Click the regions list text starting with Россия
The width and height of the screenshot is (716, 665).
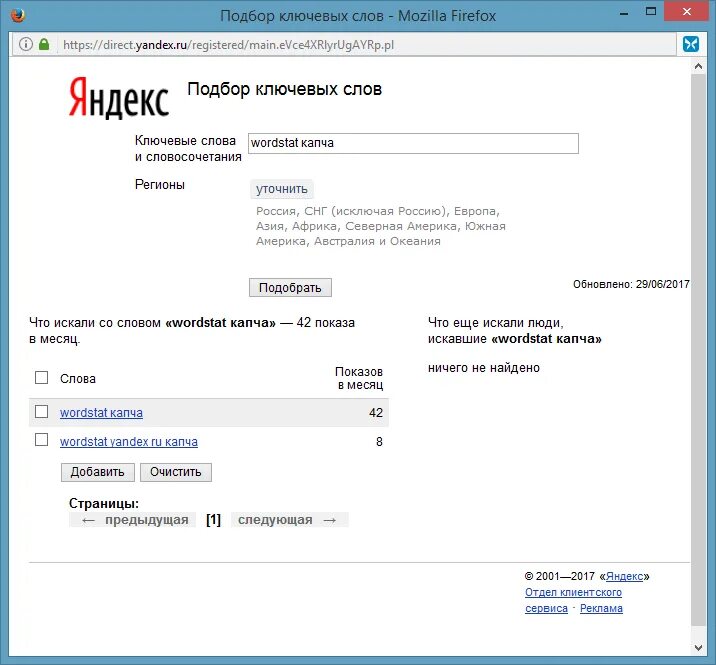coord(380,226)
